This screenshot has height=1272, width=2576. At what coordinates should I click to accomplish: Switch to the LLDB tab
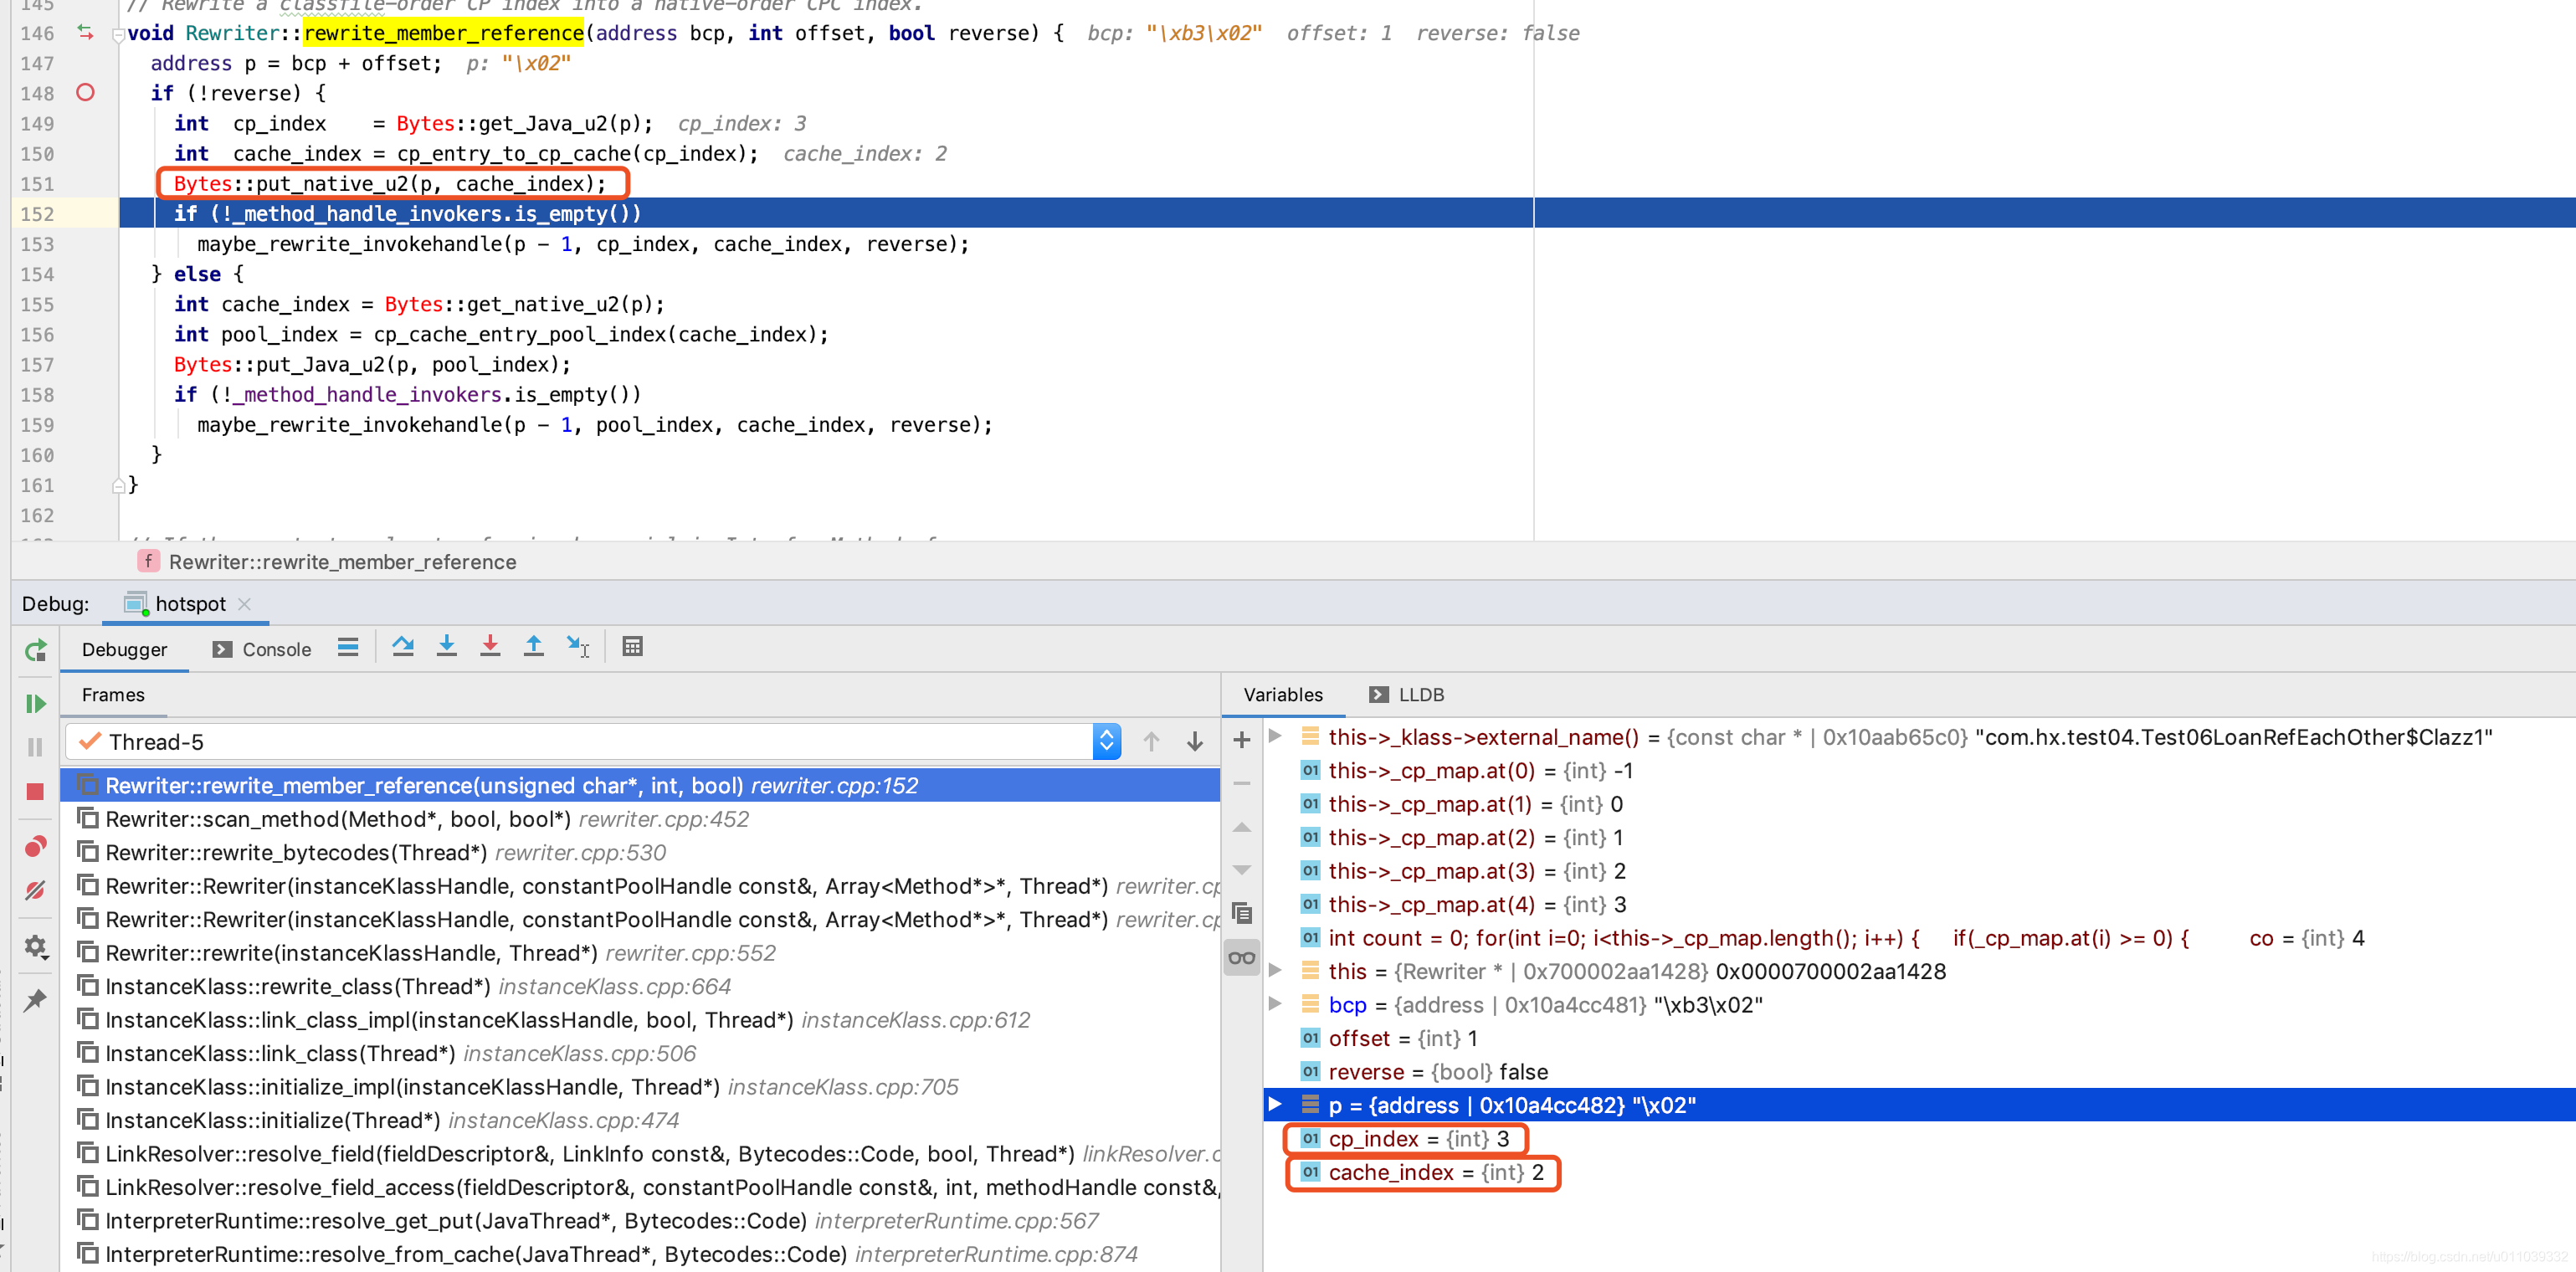(1407, 694)
